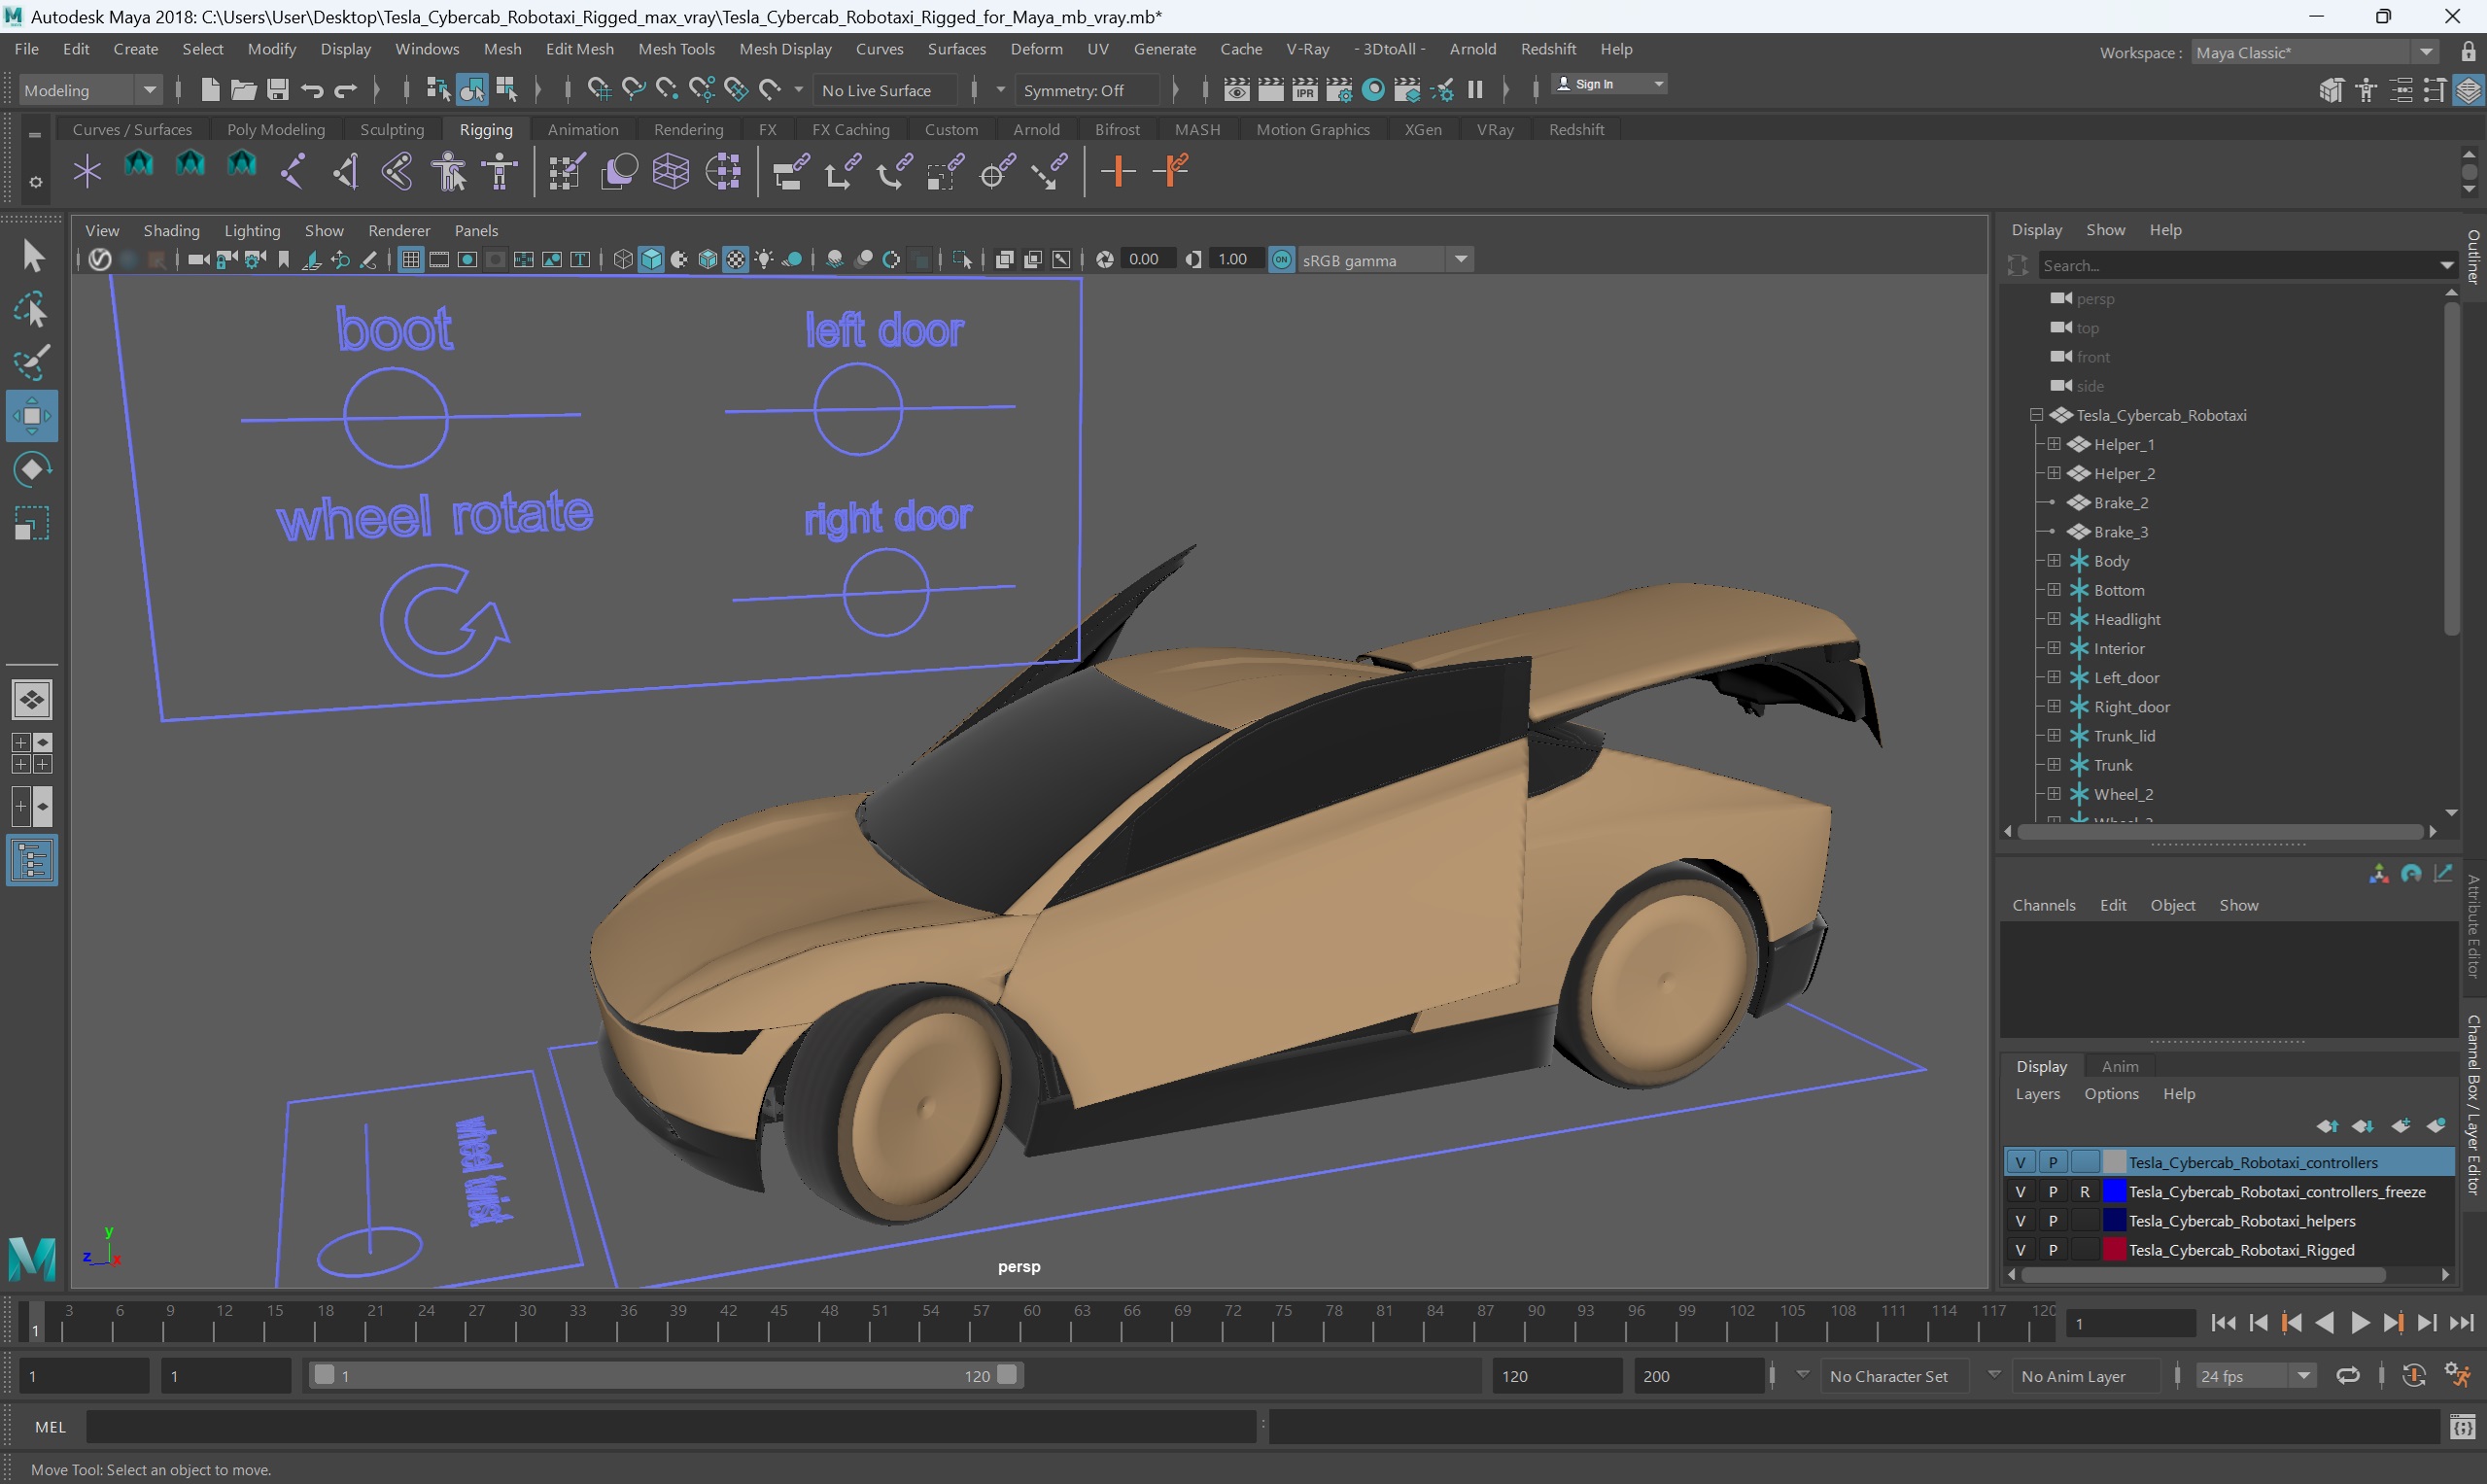Click the Create Locator shelf icon
The image size is (2487, 1484).
click(87, 171)
